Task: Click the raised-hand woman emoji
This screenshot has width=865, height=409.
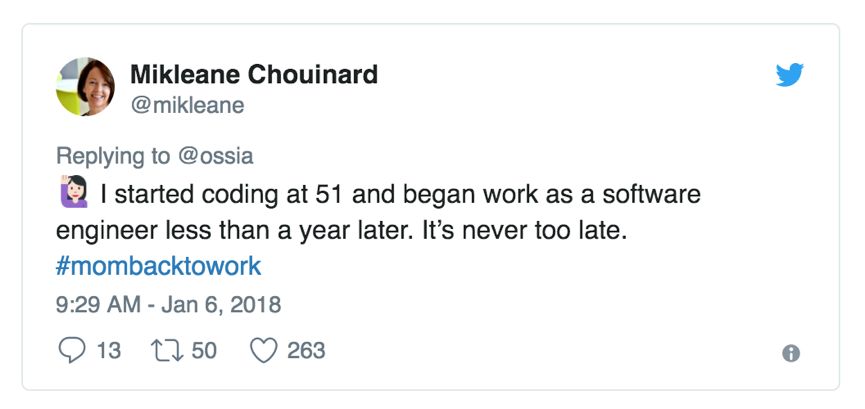Action: tap(74, 192)
